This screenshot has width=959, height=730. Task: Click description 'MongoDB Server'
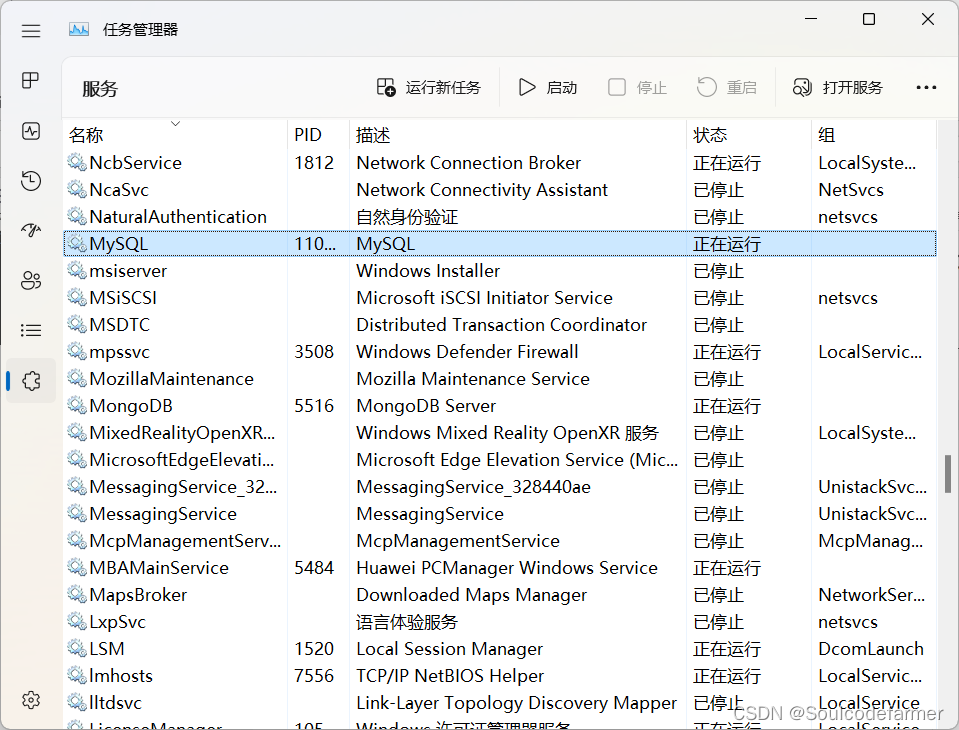coord(426,405)
